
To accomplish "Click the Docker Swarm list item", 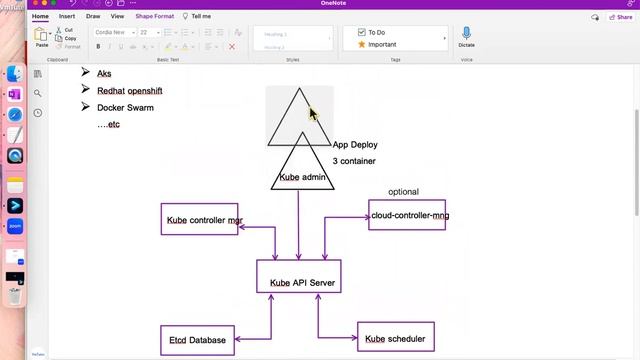I will pyautogui.click(x=125, y=108).
